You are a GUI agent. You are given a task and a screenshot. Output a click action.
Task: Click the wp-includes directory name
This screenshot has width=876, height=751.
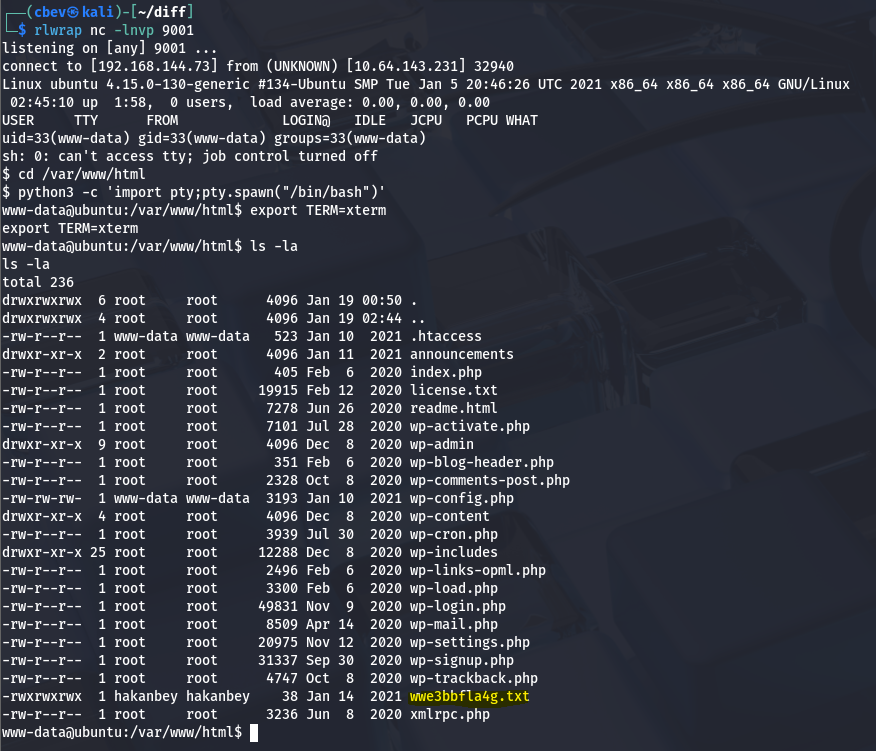pyautogui.click(x=453, y=552)
